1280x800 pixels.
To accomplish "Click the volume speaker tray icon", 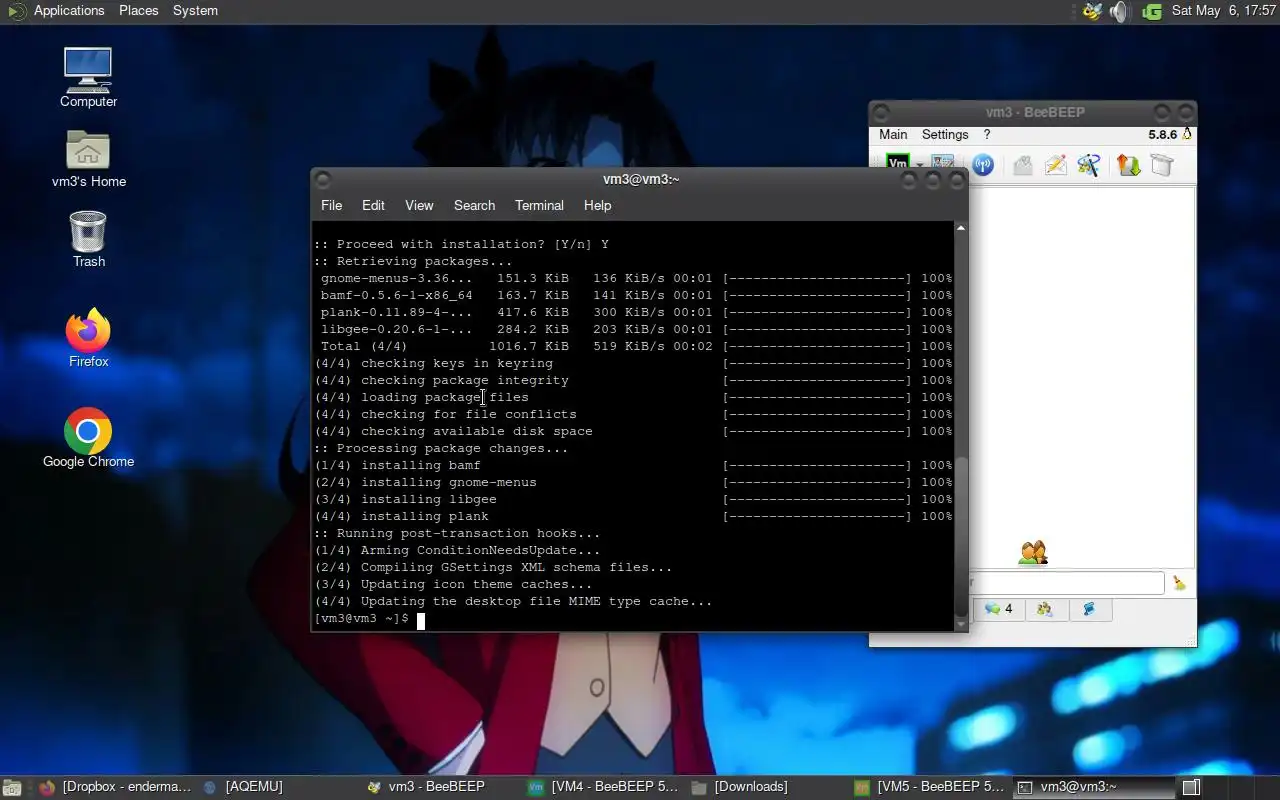I will (1119, 11).
